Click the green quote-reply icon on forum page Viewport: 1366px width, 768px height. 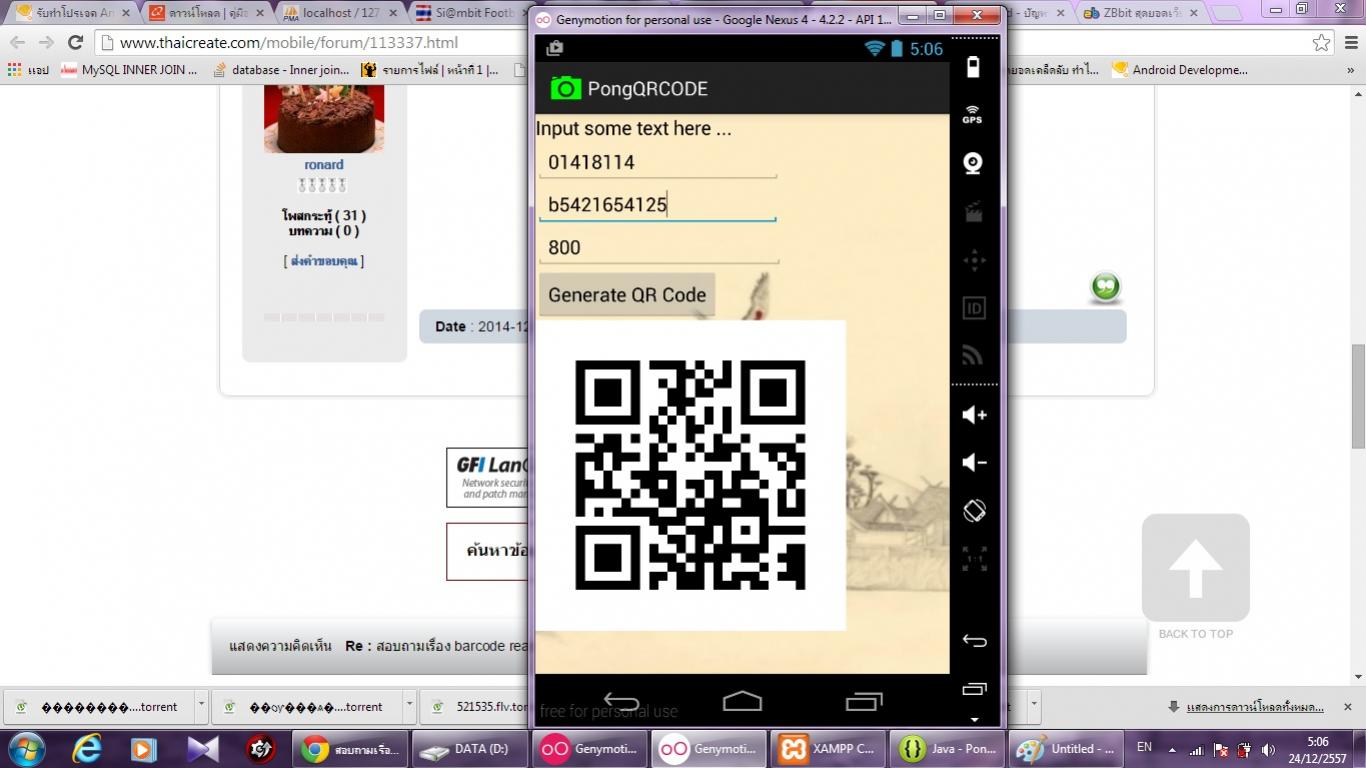(1105, 287)
